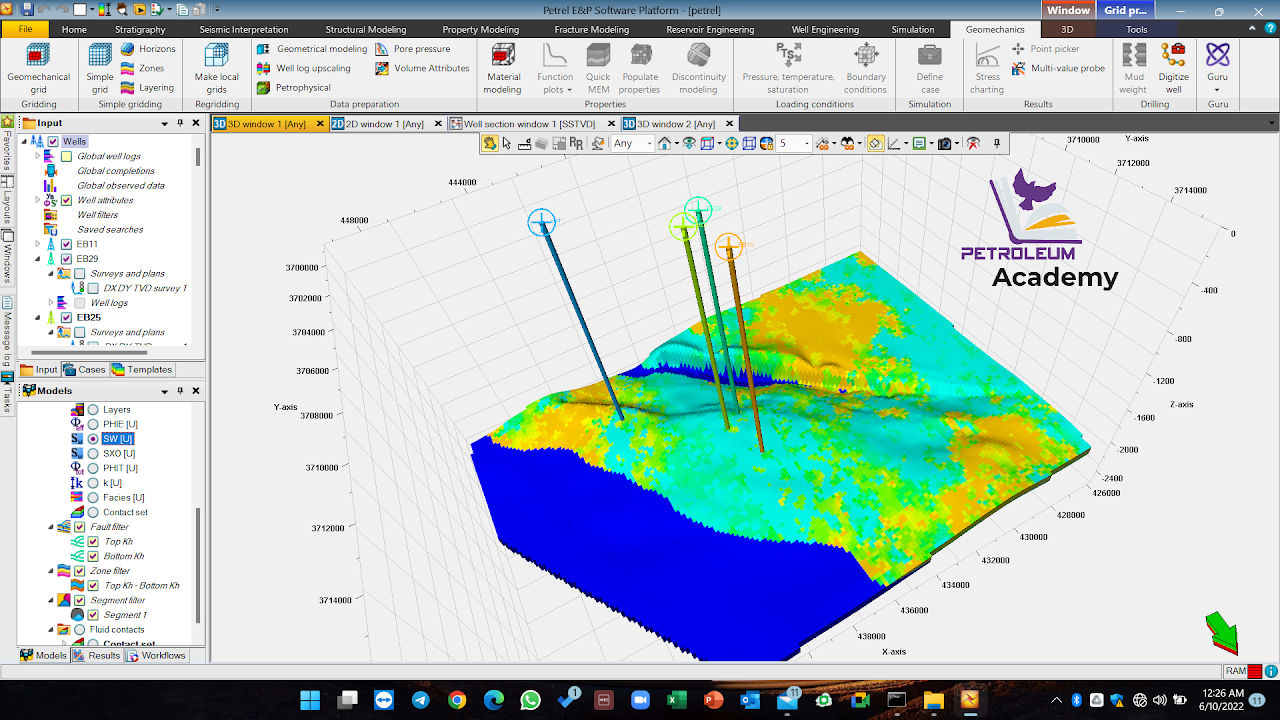Image resolution: width=1280 pixels, height=720 pixels.
Task: Switch to the Templates pane tab
Action: pyautogui.click(x=142, y=370)
